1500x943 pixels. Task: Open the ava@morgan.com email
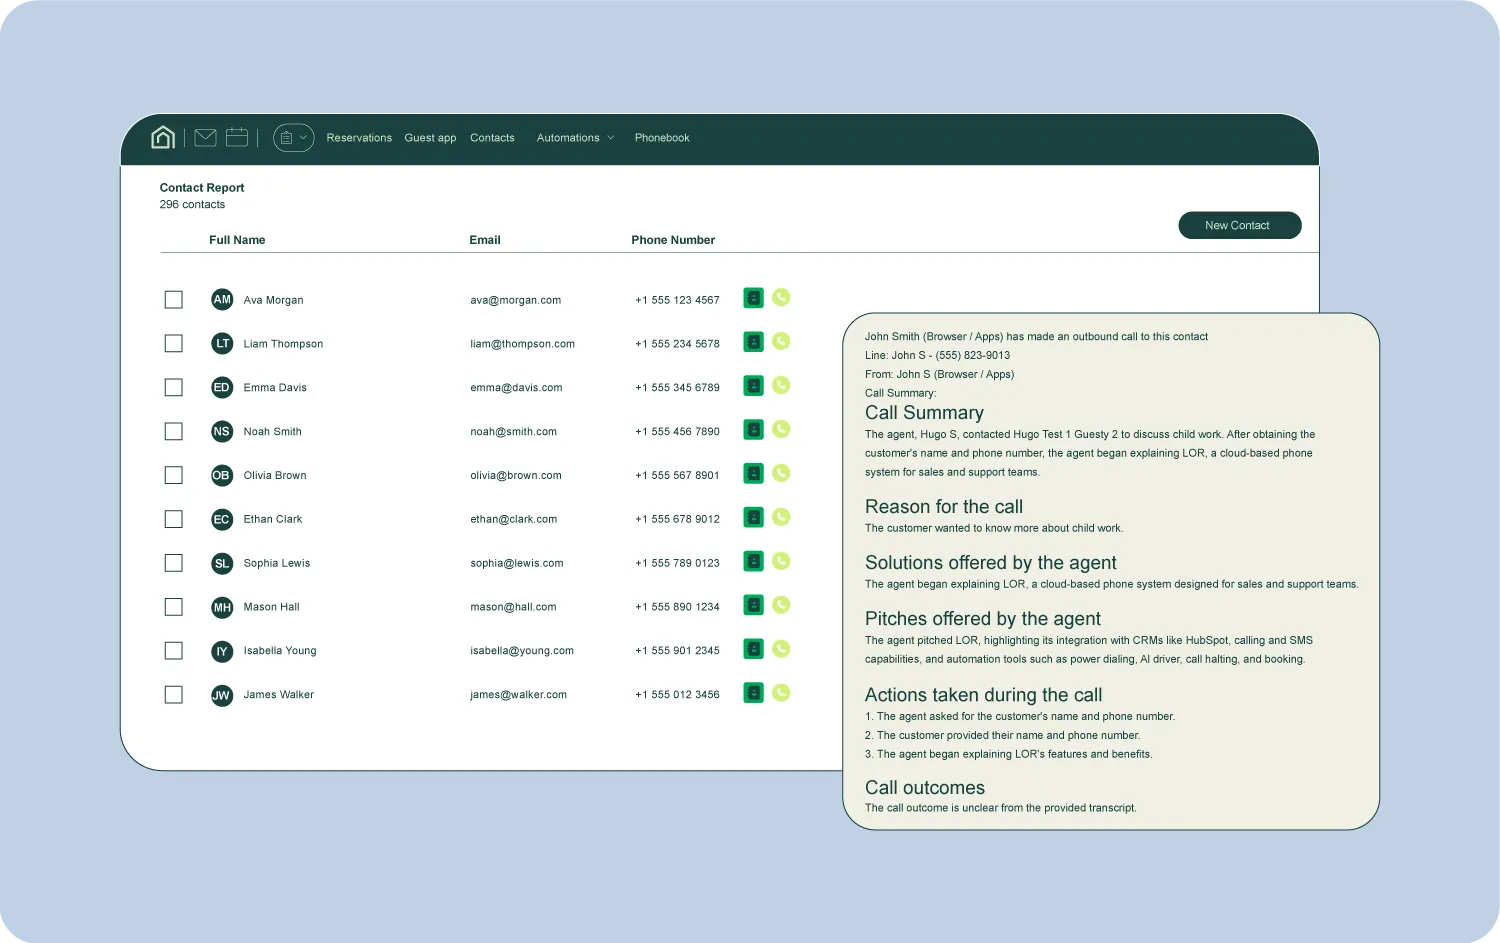point(516,300)
